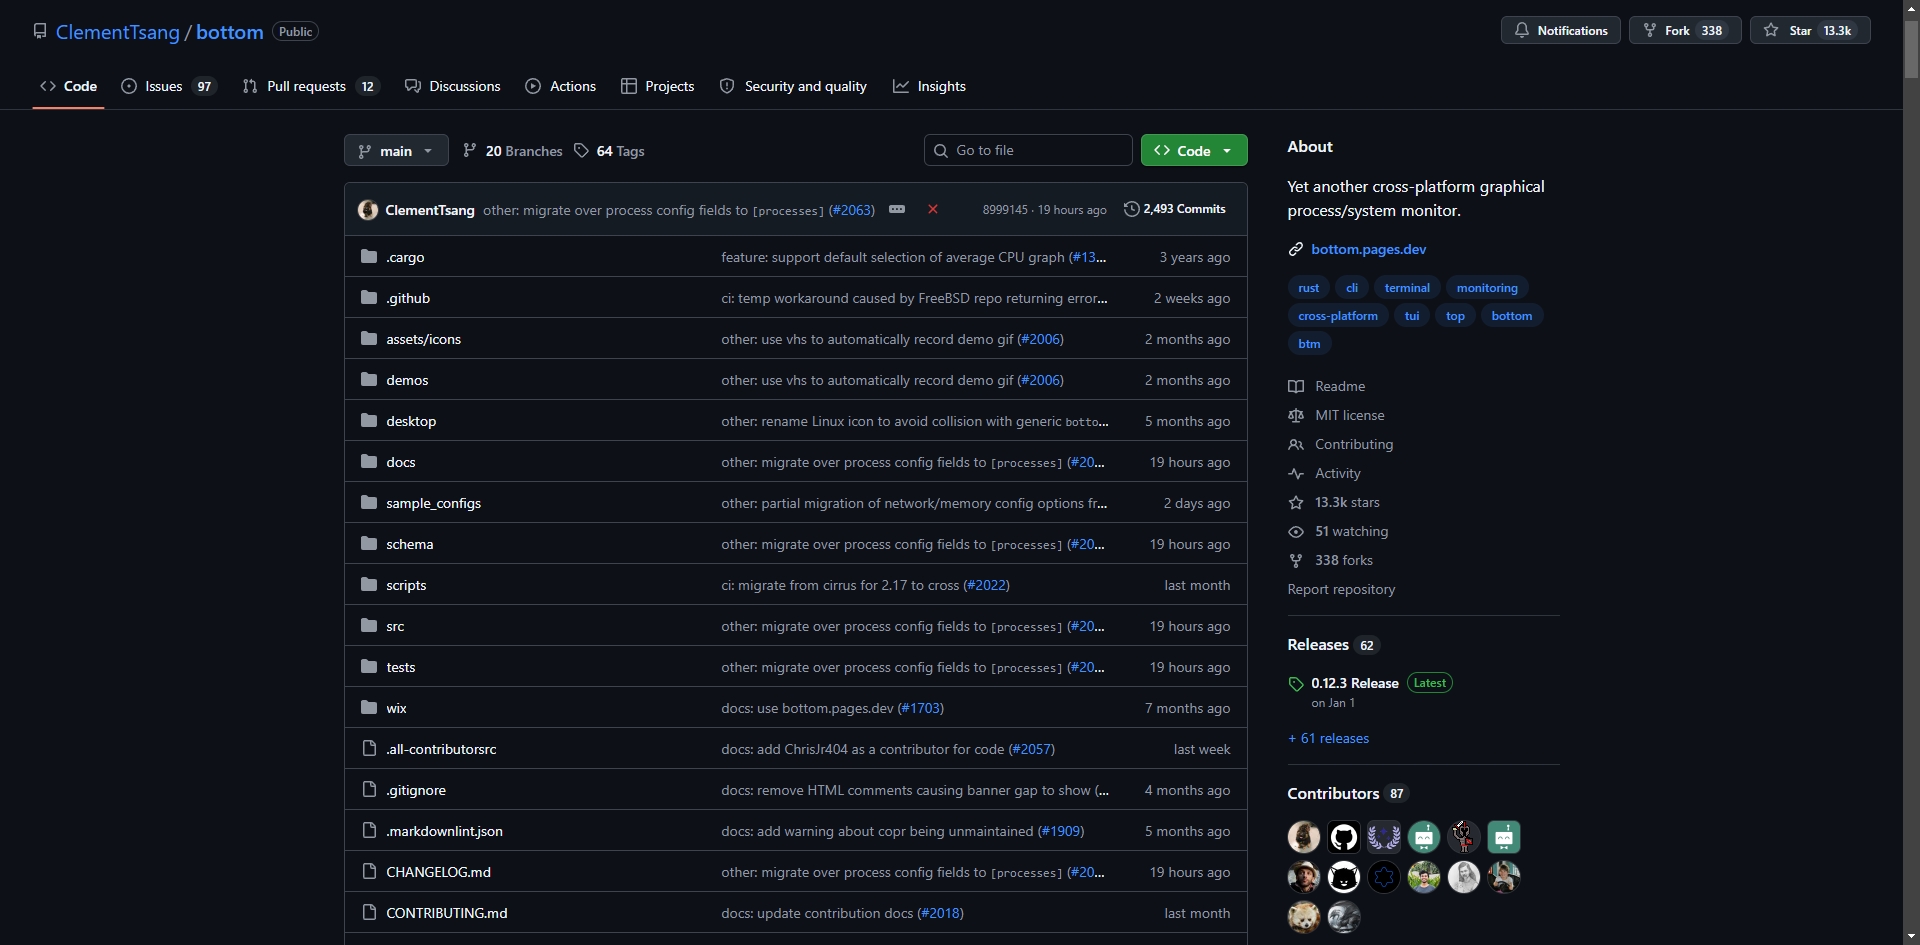Open the docs folder
Screen dimensions: 1920x945
click(401, 462)
